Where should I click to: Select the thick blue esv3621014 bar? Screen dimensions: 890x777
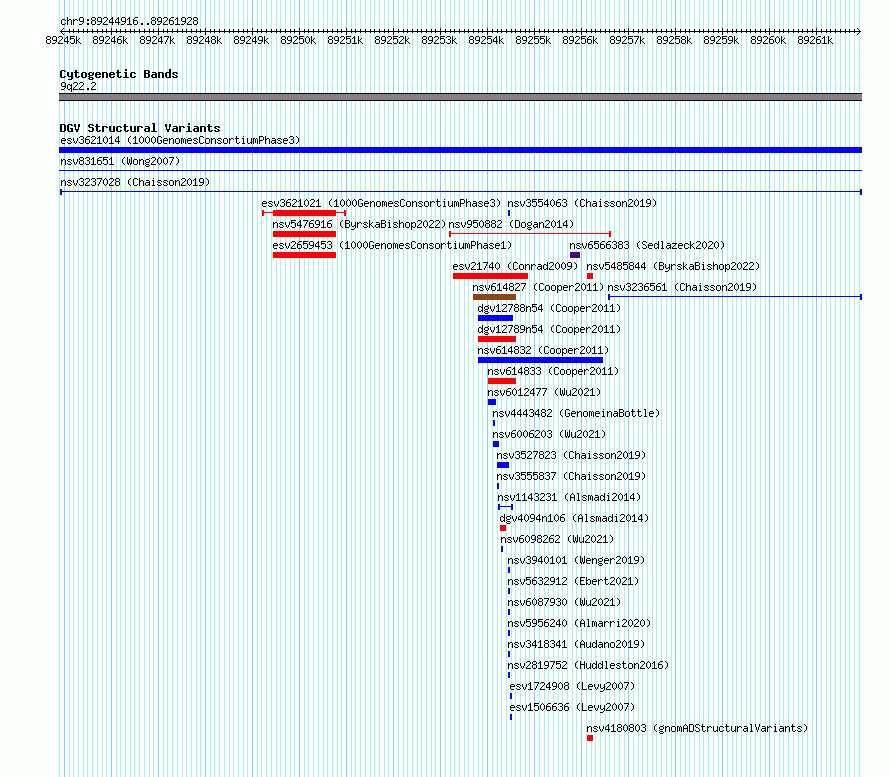460,150
